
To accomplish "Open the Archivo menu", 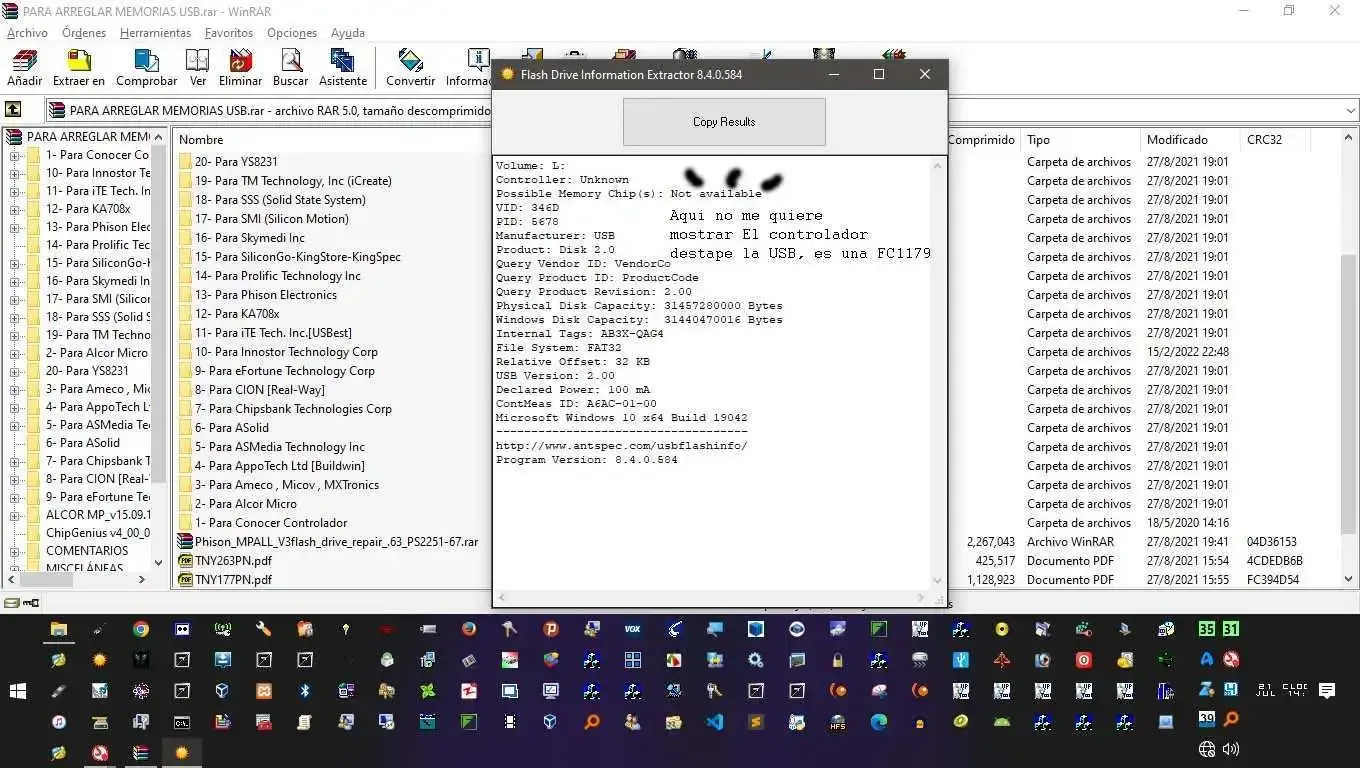I will (x=27, y=33).
